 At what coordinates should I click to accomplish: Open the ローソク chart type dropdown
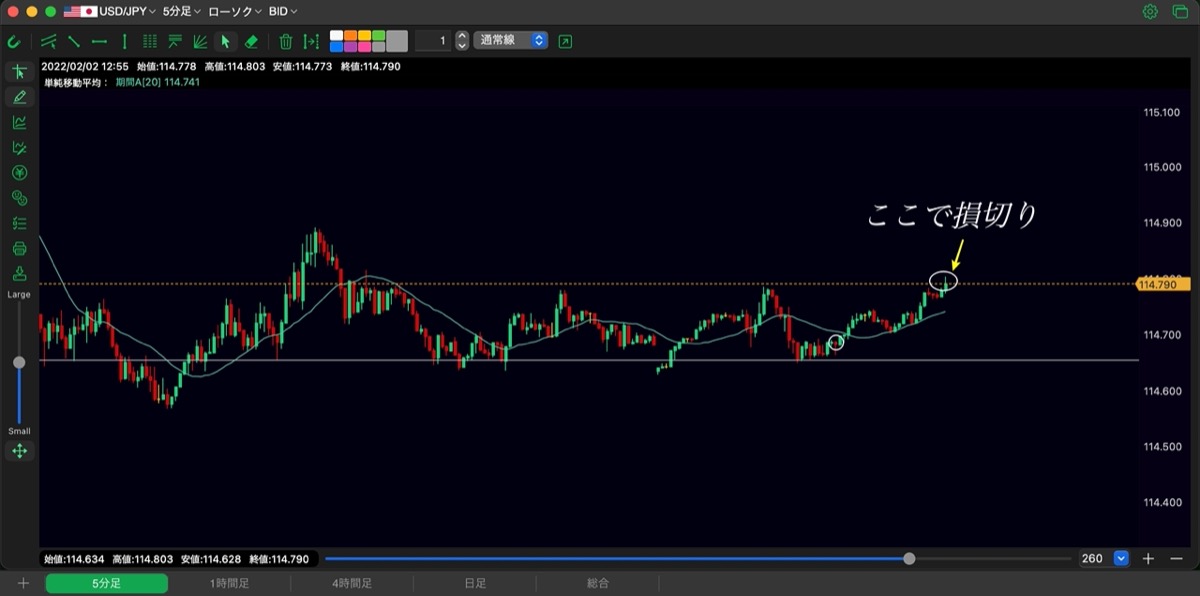235,12
